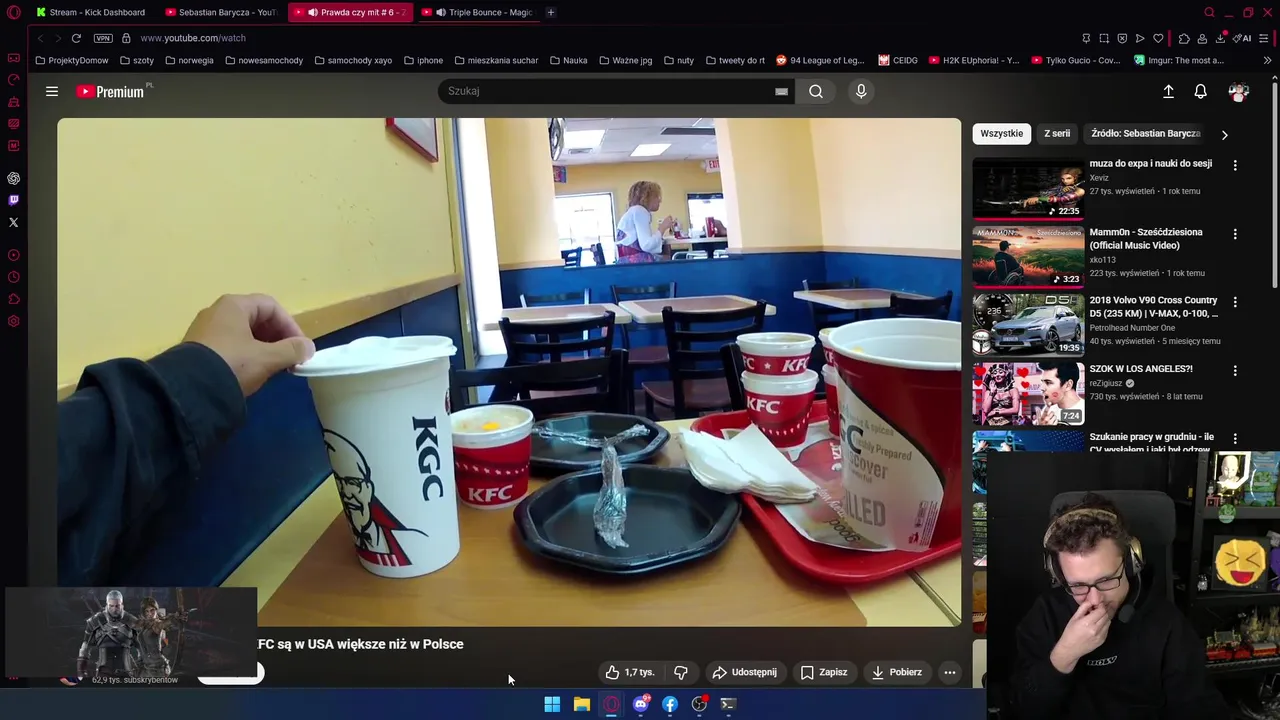Open options for Szukanie pracy w grudniu video
Viewport: 1280px width, 720px height.
tap(1235, 438)
